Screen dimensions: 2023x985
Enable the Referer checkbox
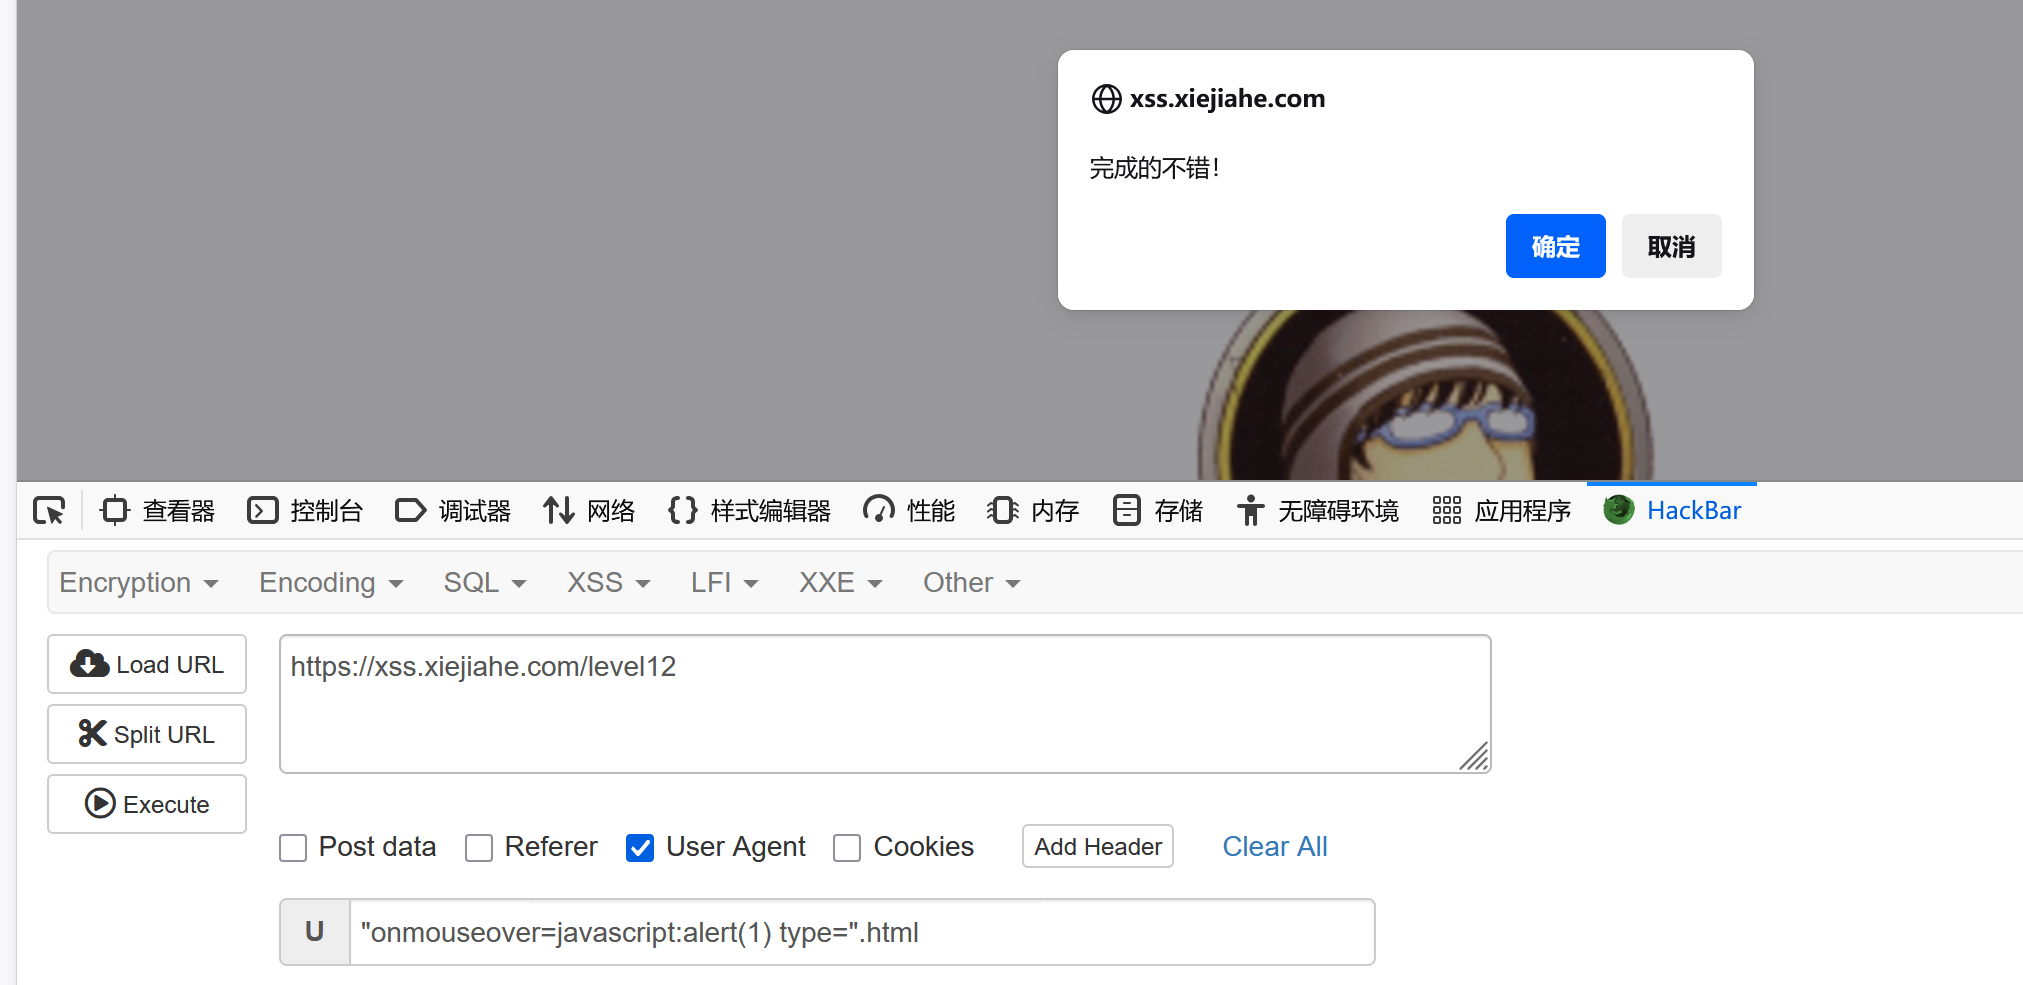(479, 848)
